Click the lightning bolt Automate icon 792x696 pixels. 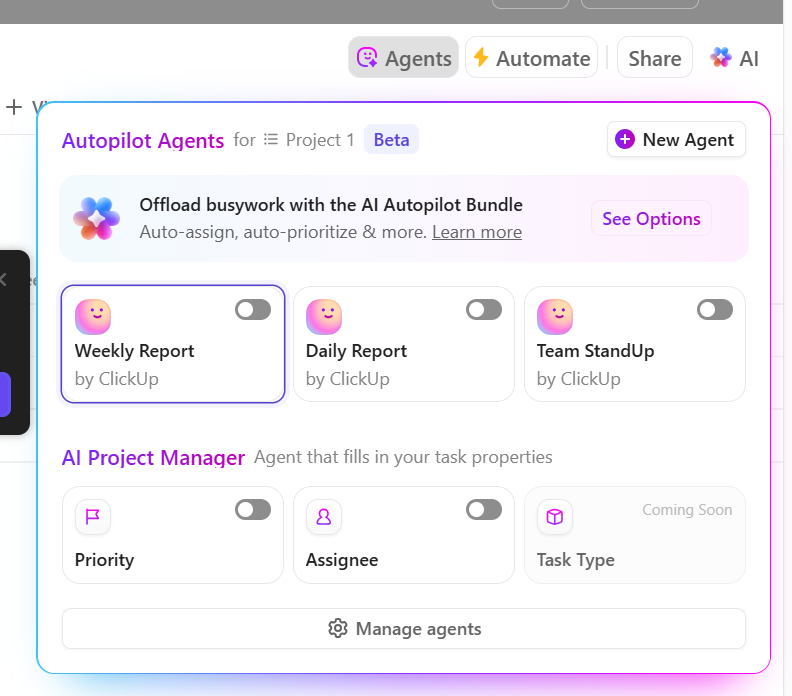click(481, 57)
